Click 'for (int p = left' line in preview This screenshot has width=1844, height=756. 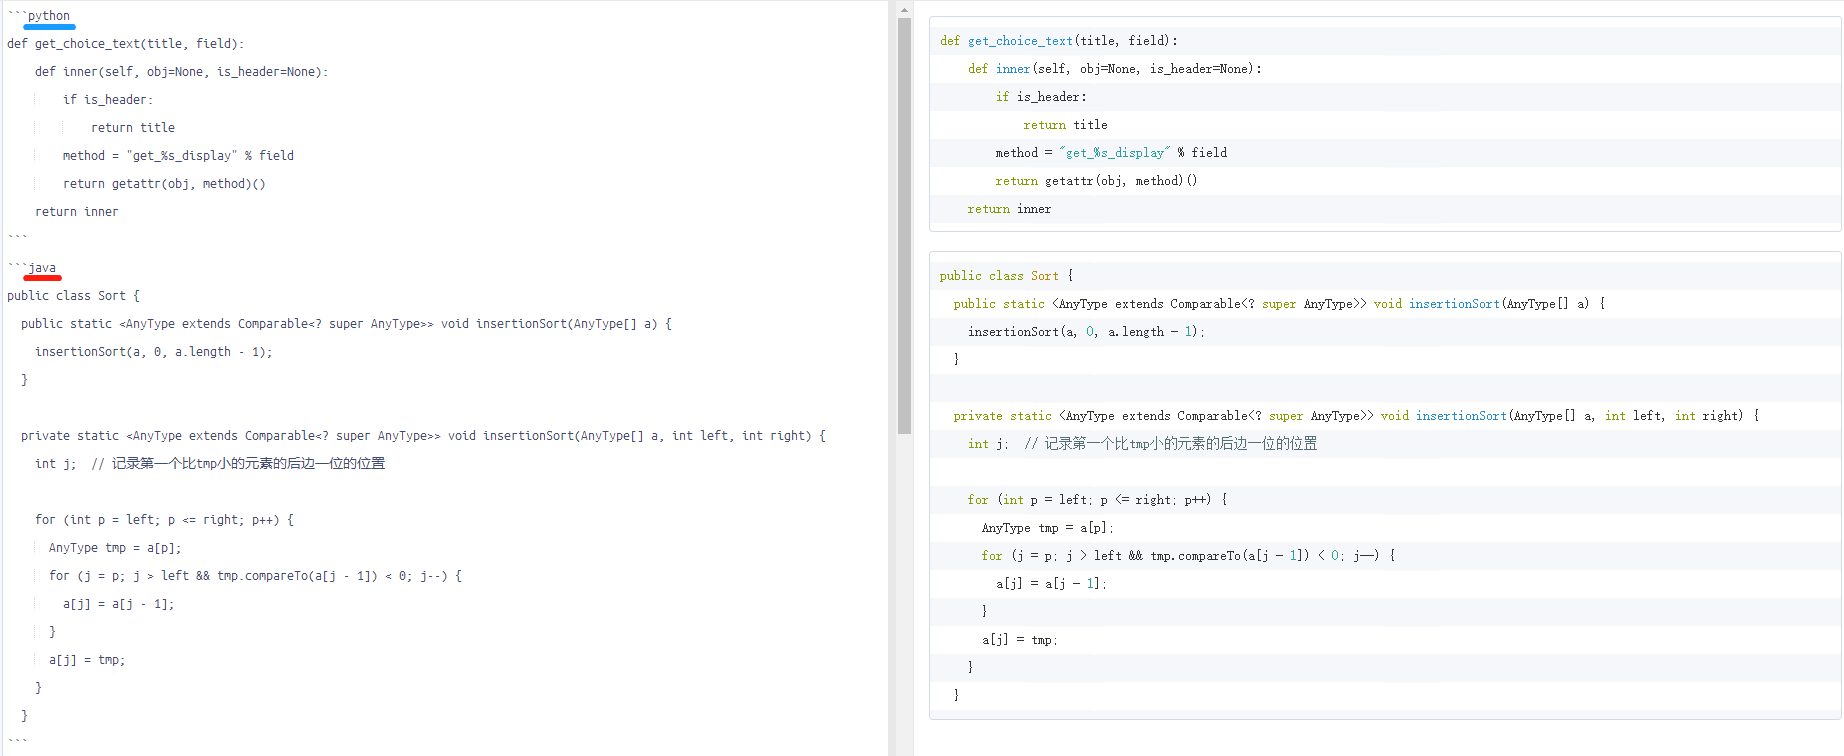(1097, 500)
